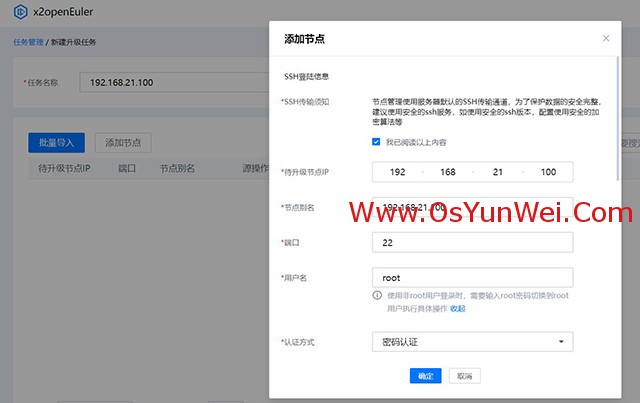This screenshot has width=640, height=403.
Task: Click the 收起 link under the username hint
Action: (458, 309)
